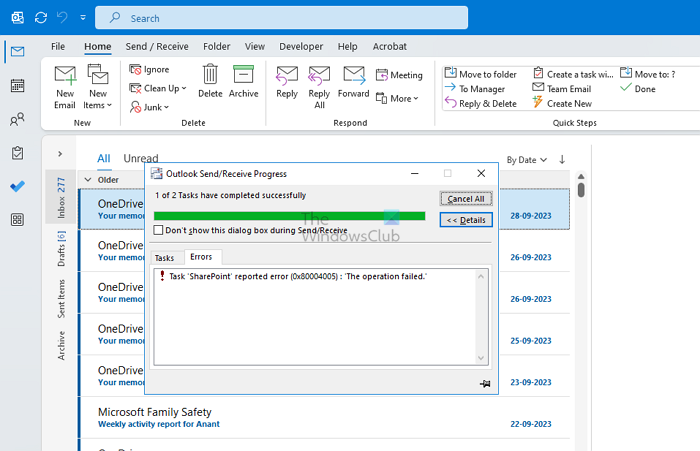Run the Team Email quick step

pos(562,89)
